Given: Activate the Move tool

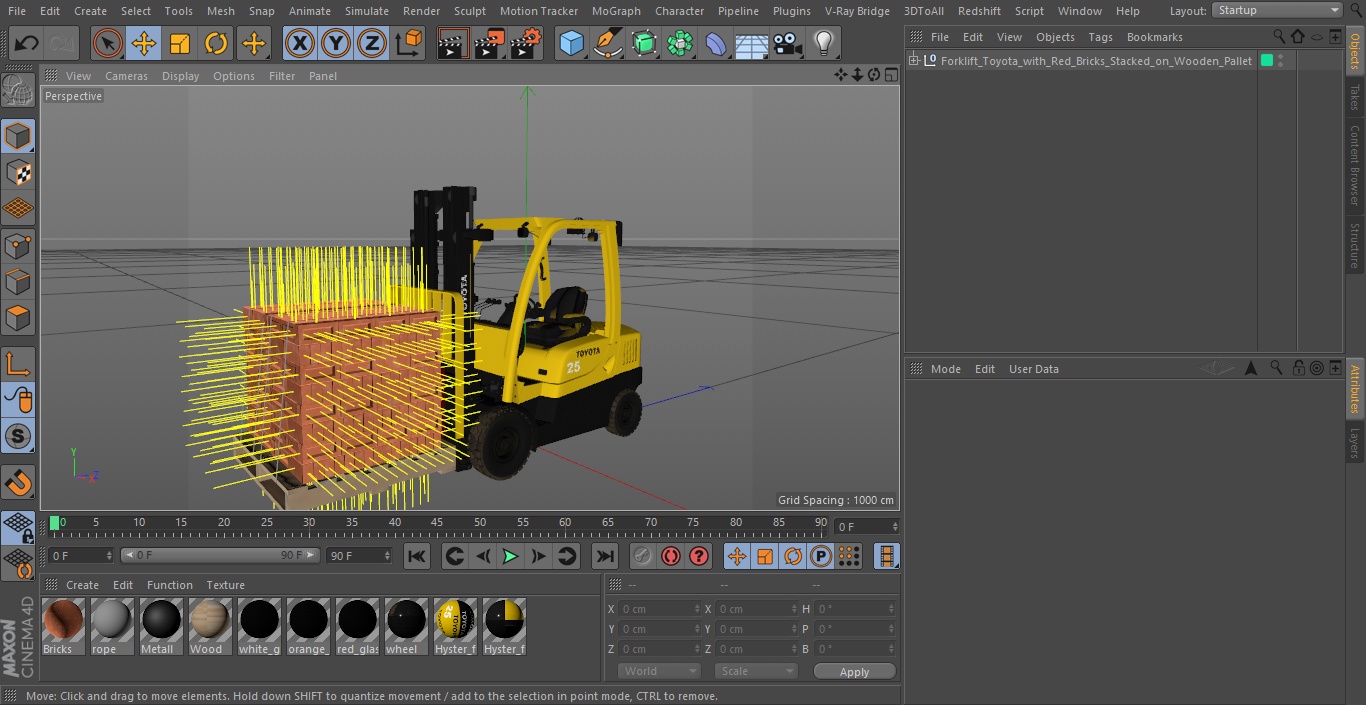Looking at the screenshot, I should point(144,44).
